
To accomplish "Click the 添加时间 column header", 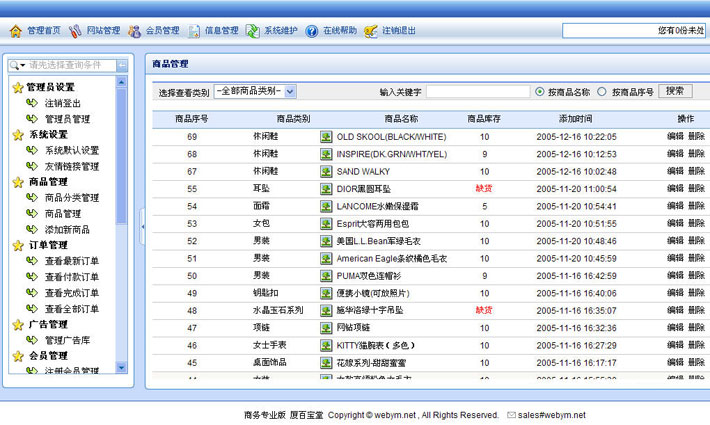I will 576,119.
